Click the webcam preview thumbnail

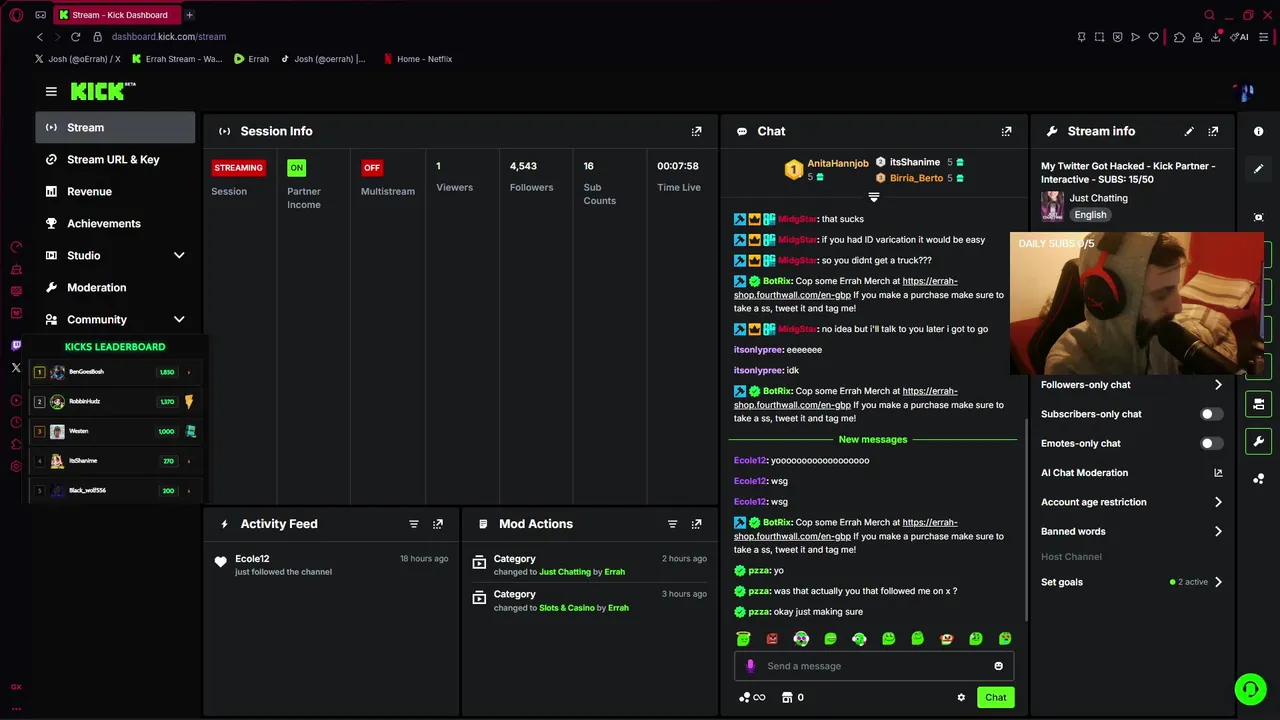click(x=1137, y=303)
